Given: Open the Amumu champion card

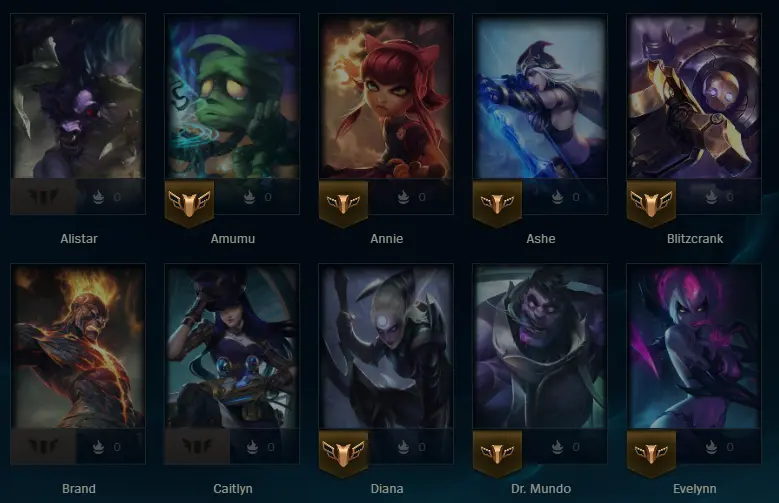Looking at the screenshot, I should (232, 96).
